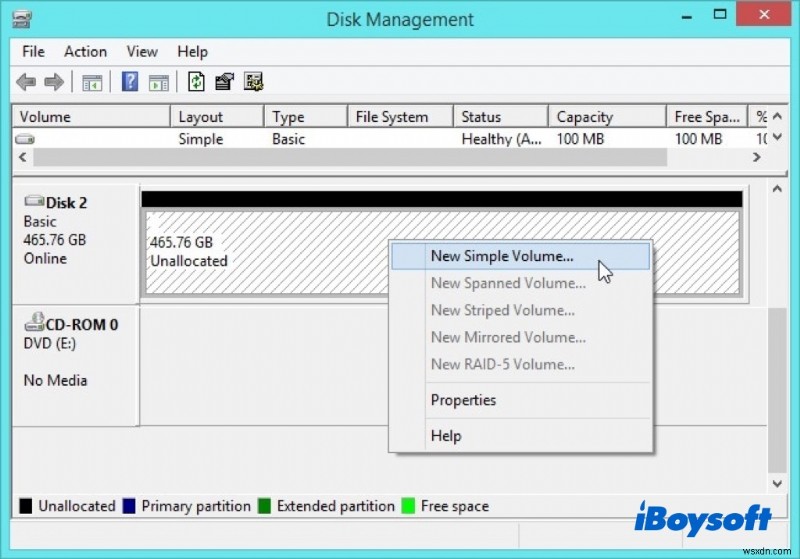Click the horizontal scrollbar left arrow

tap(22, 157)
